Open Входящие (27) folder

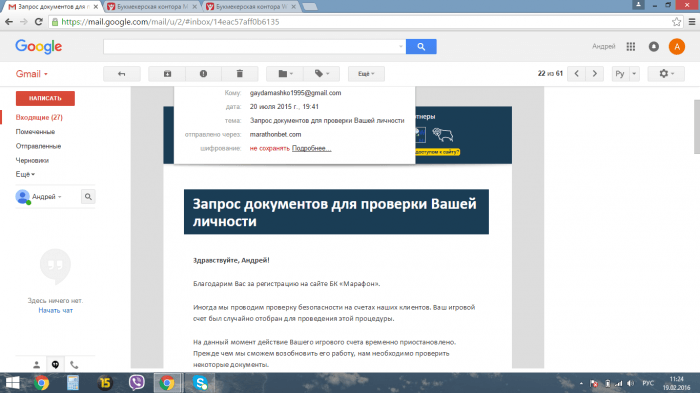39,117
